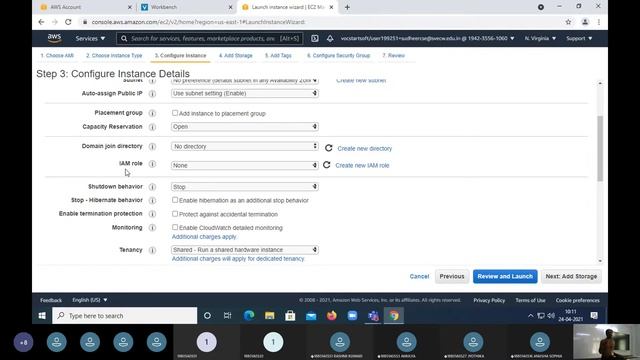Viewport: 640px width, 360px height.
Task: Open IAM role dropdown
Action: pyautogui.click(x=244, y=165)
